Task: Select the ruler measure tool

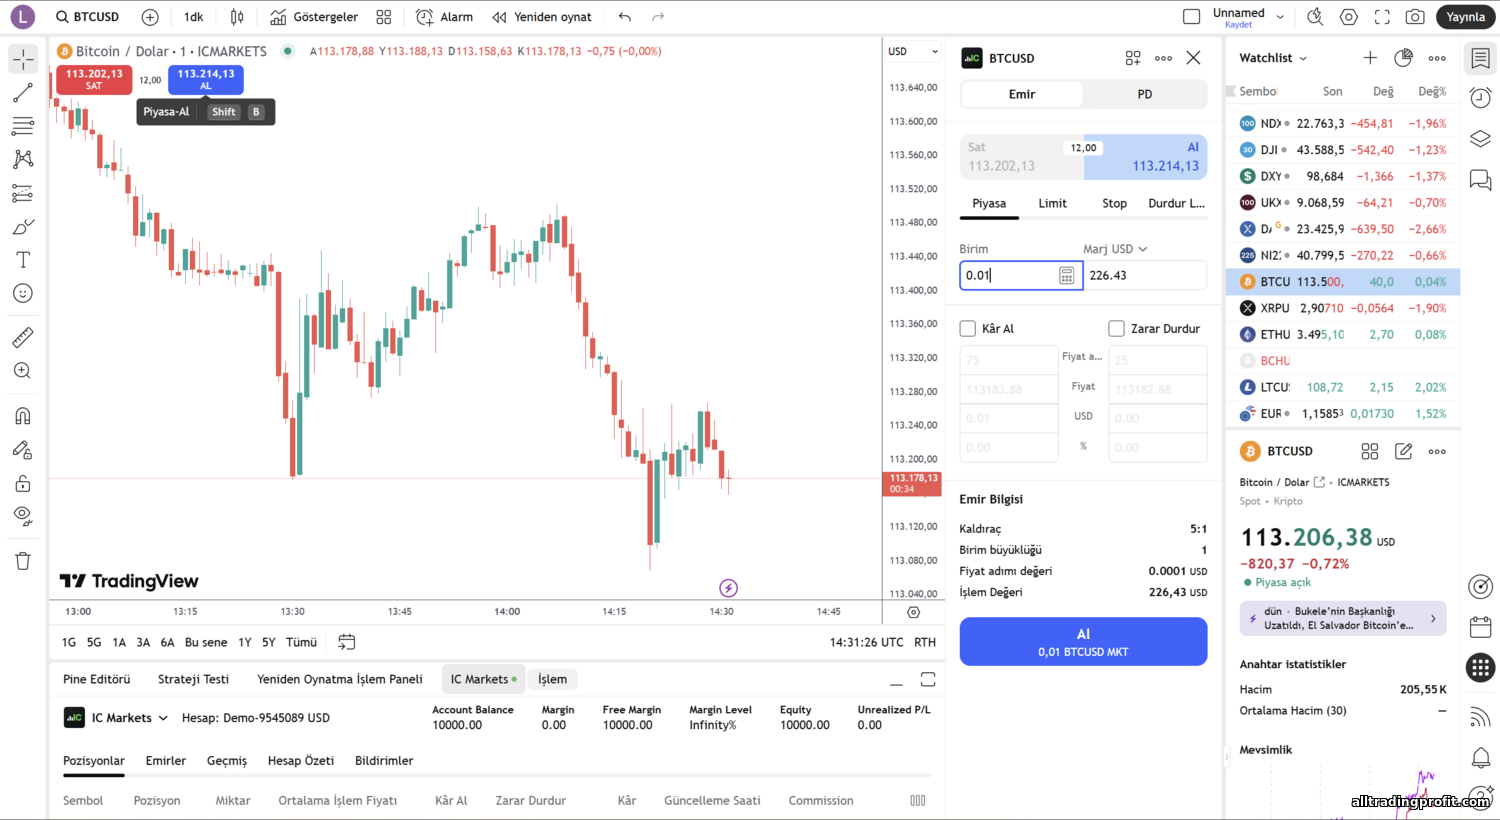Action: coord(23,337)
